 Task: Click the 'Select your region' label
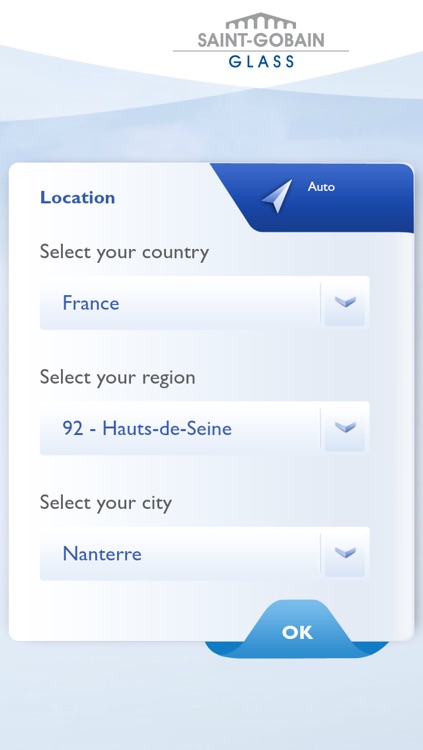click(118, 377)
